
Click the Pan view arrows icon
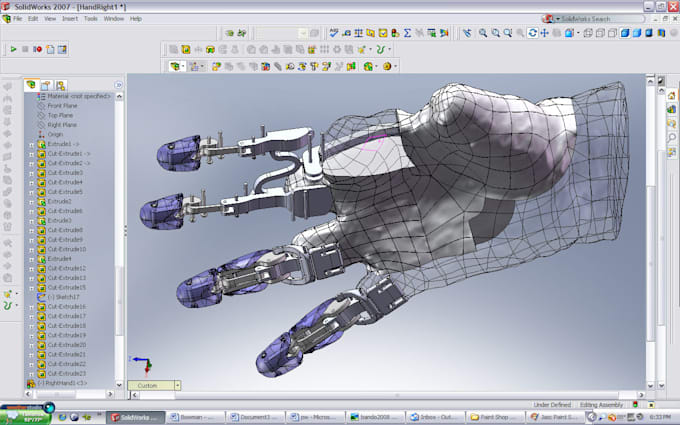[x=543, y=33]
